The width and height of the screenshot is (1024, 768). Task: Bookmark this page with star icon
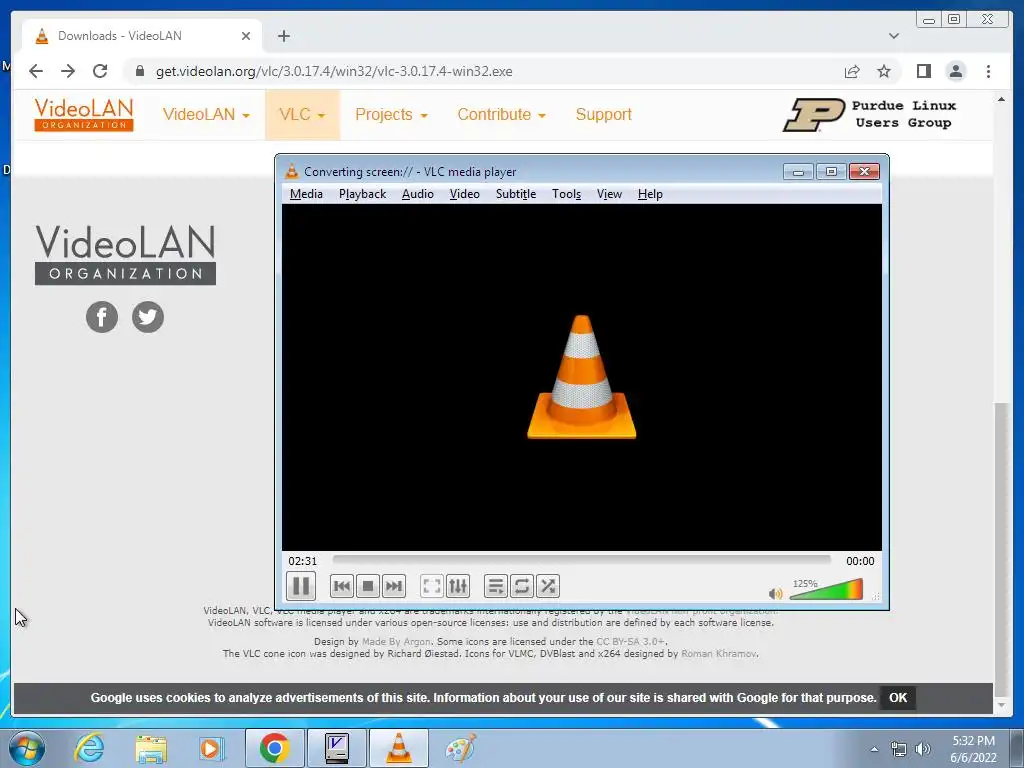click(x=884, y=71)
